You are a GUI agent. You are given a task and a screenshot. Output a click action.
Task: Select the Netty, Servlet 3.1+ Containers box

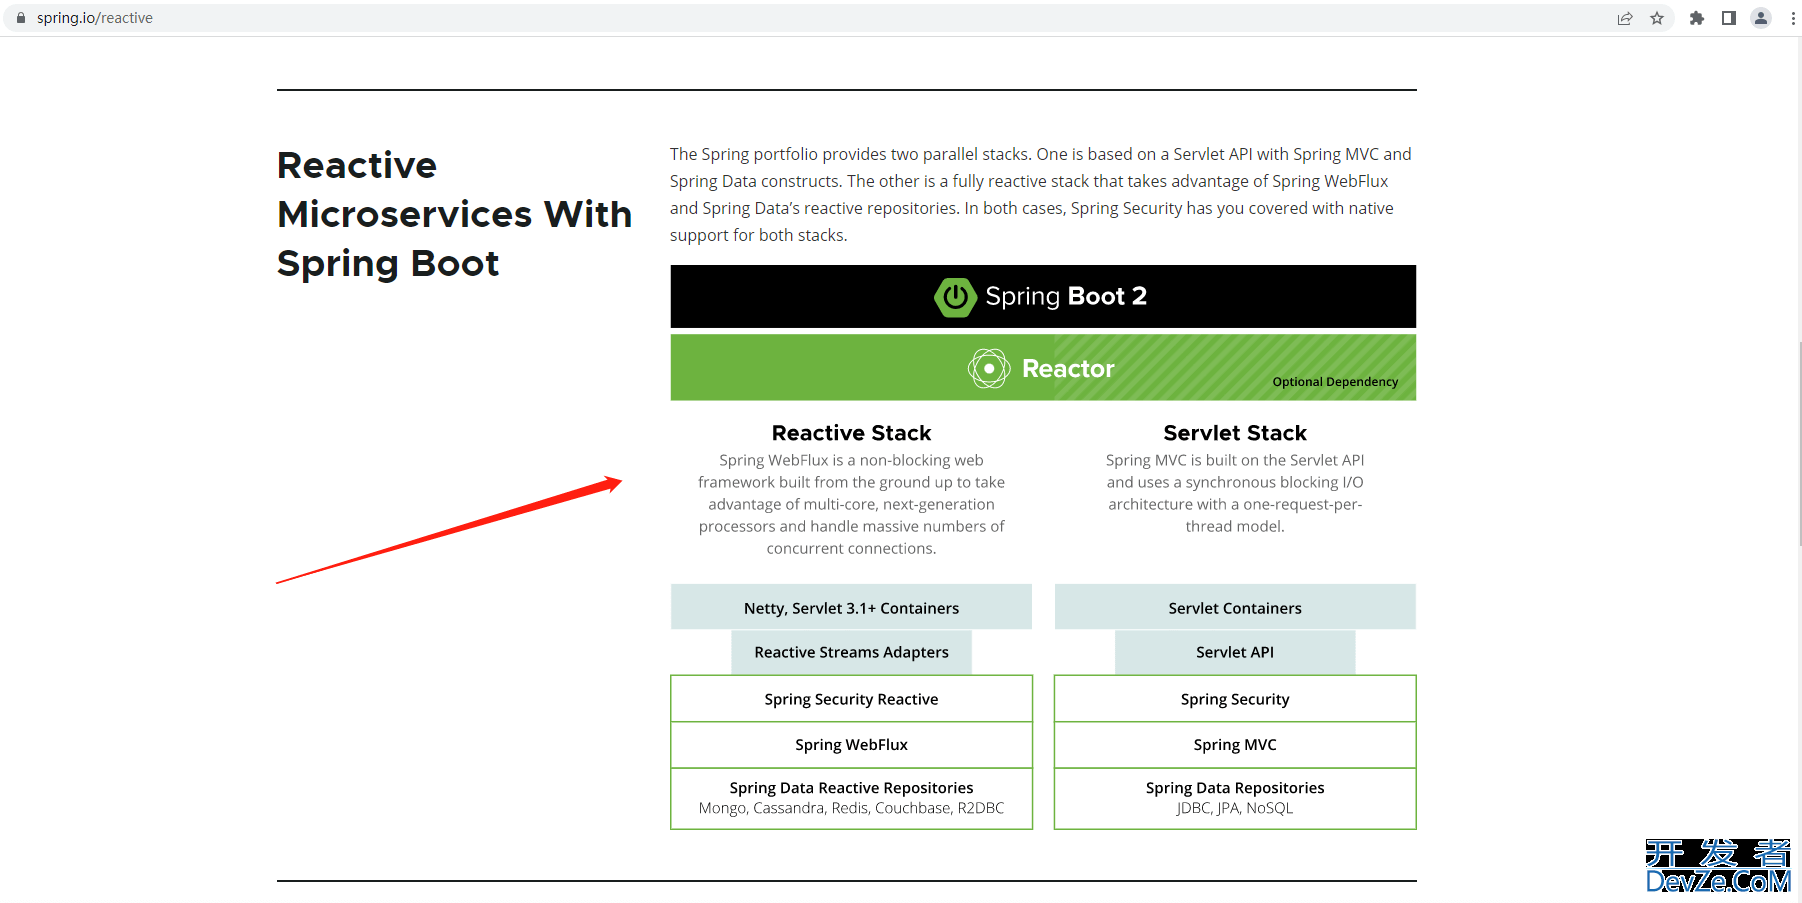[x=851, y=607]
